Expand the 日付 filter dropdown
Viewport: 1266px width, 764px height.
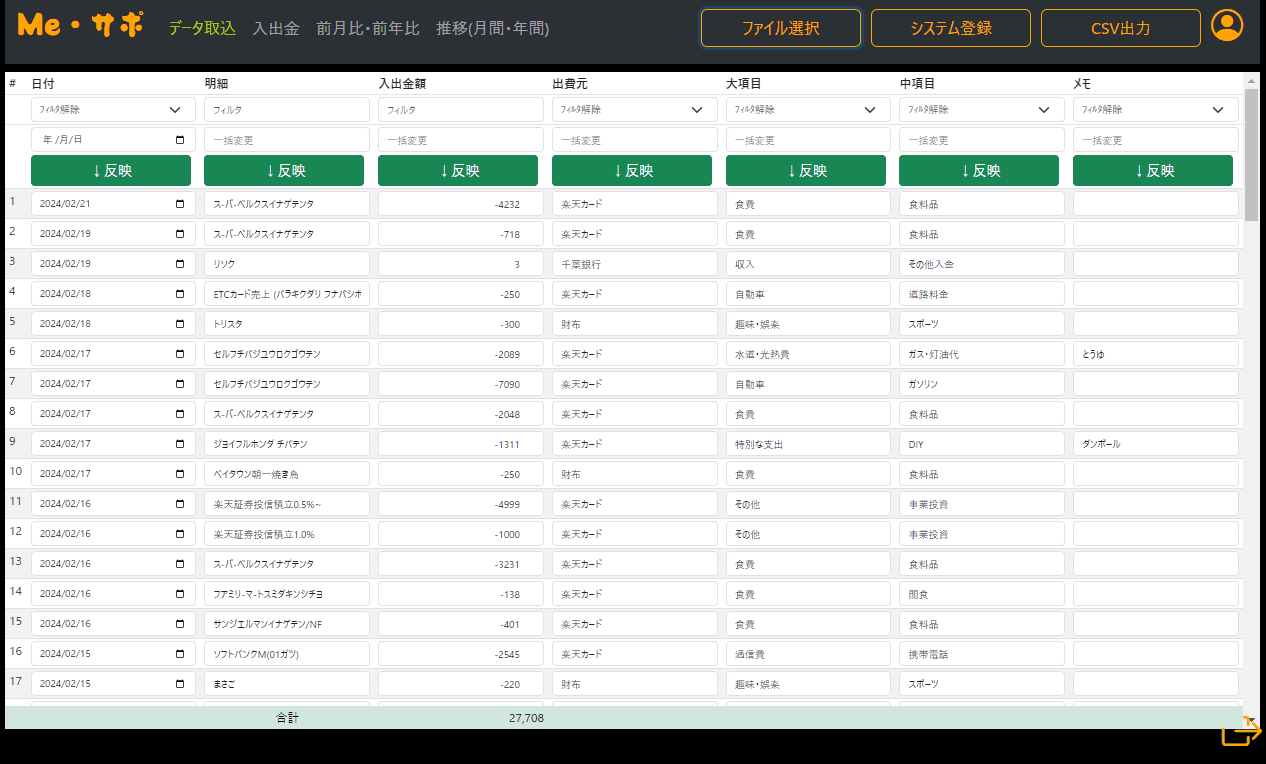[x=113, y=110]
